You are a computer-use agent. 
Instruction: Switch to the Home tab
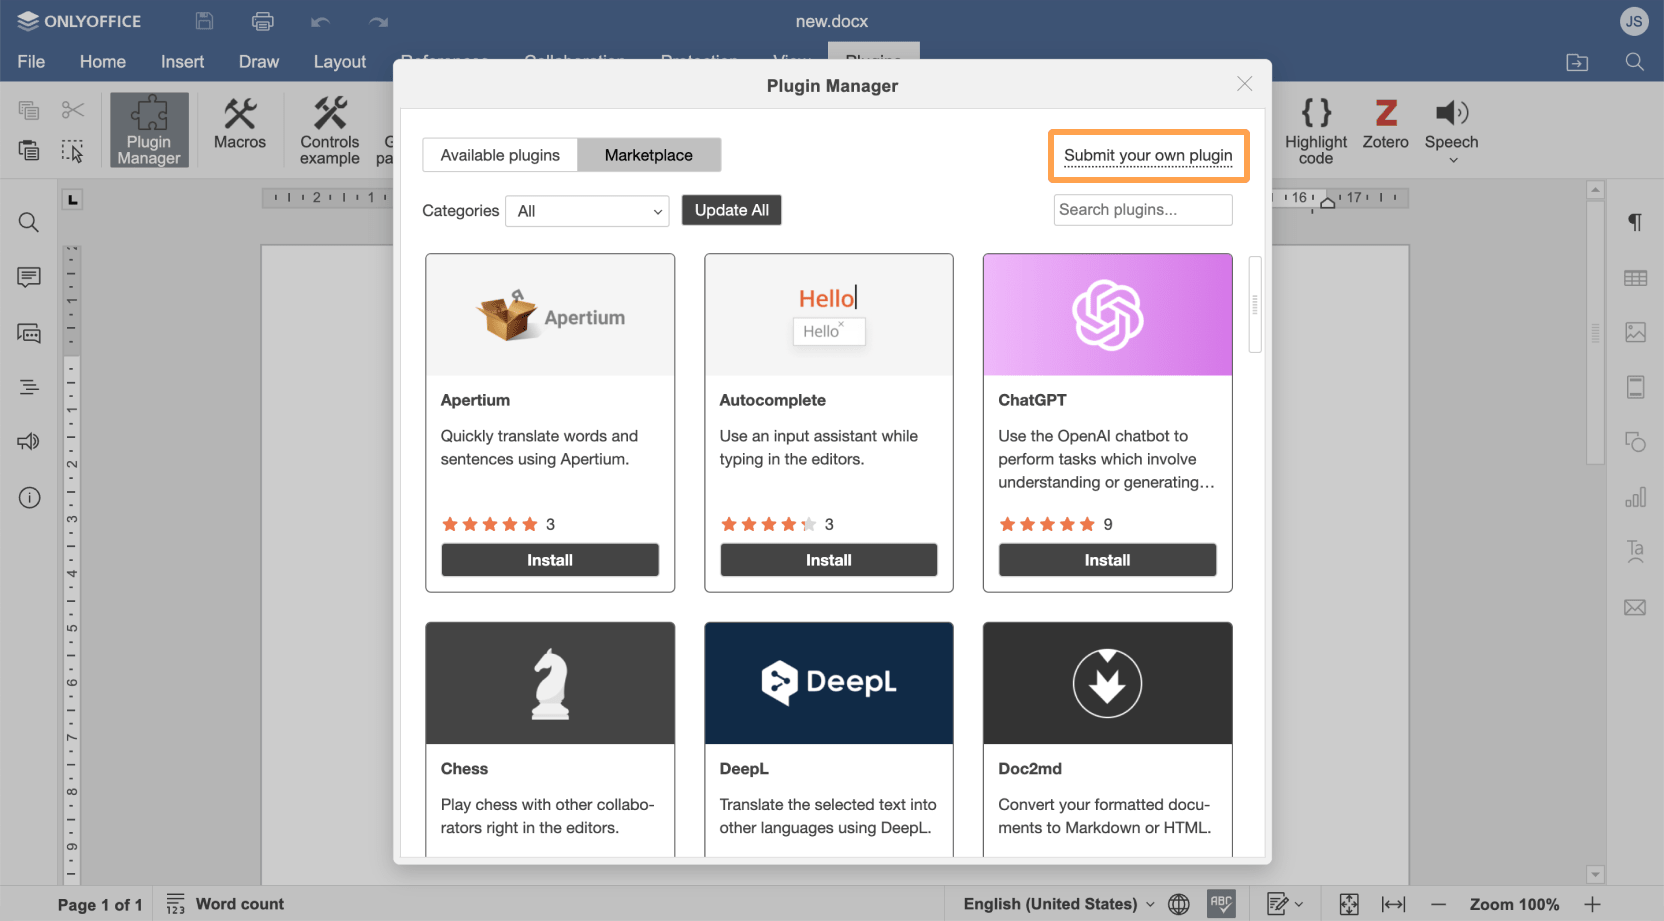(103, 62)
